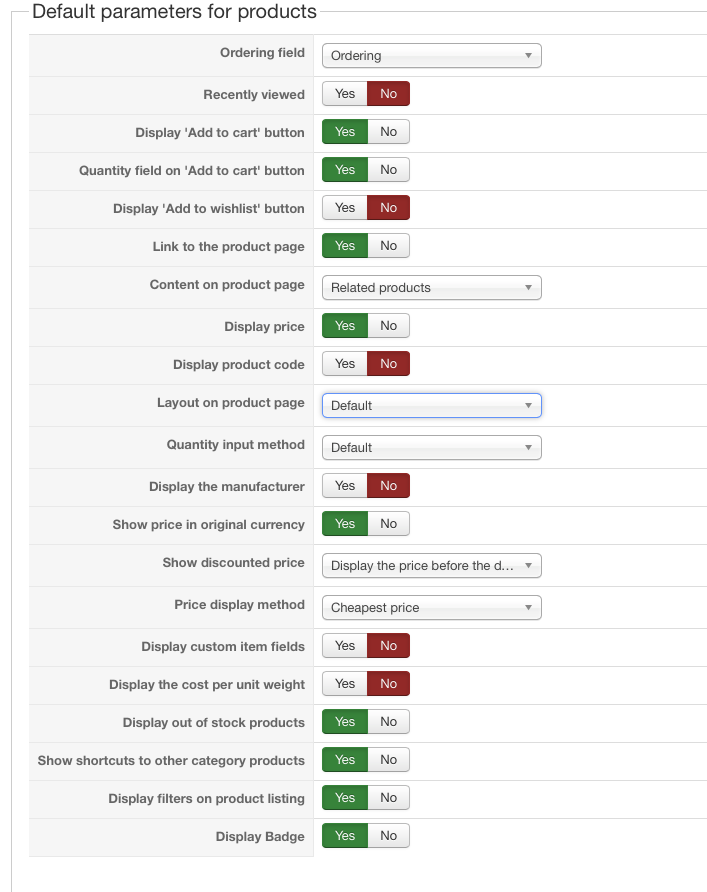Image resolution: width=707 pixels, height=892 pixels.
Task: Expand Content on product page dropdown
Action: point(431,288)
